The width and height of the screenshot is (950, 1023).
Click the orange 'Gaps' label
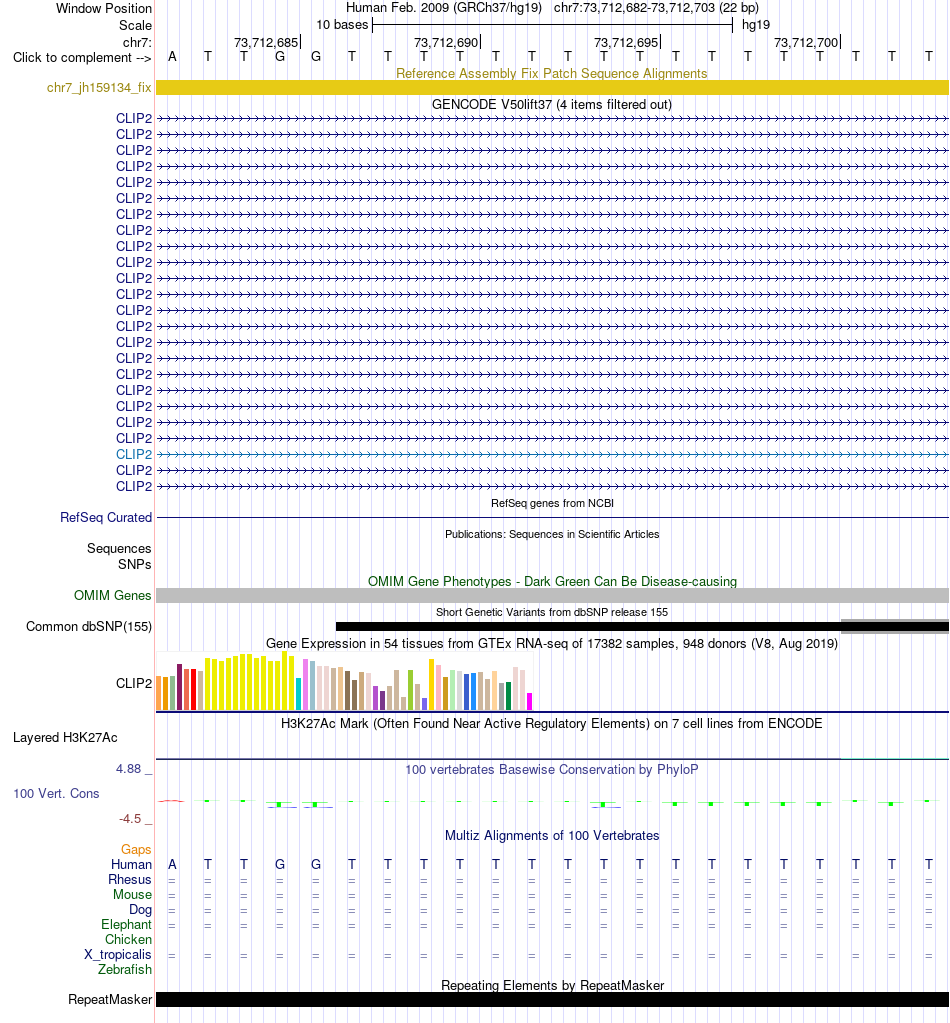(136, 849)
